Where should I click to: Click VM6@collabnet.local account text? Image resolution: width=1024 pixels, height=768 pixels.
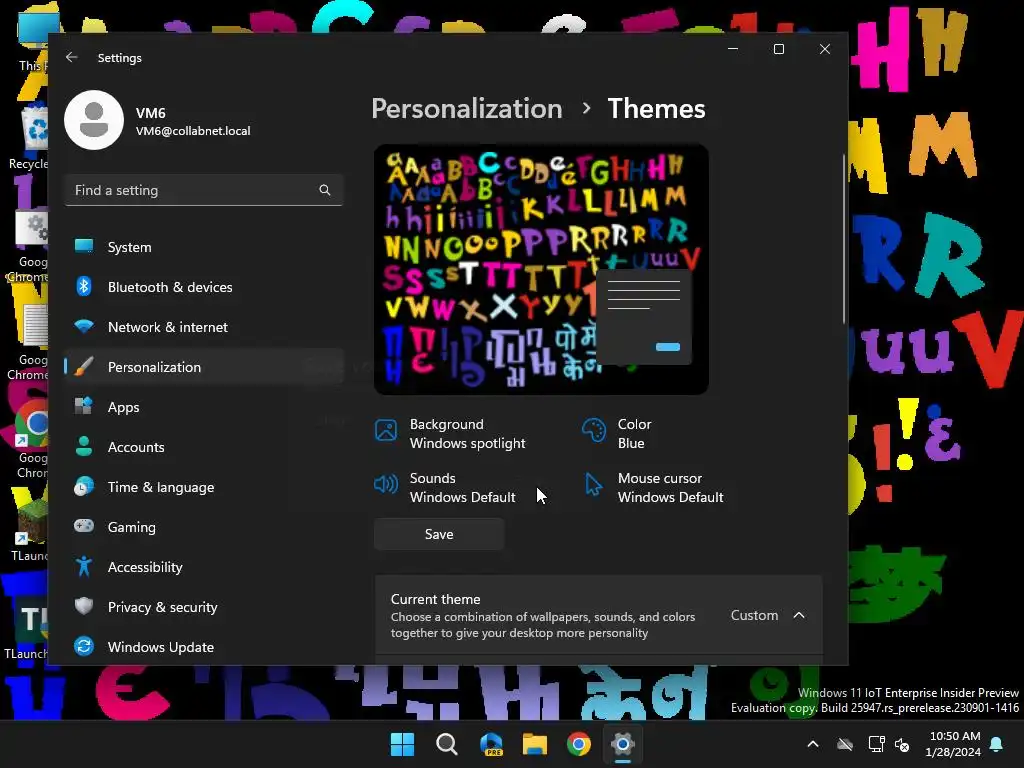(193, 131)
